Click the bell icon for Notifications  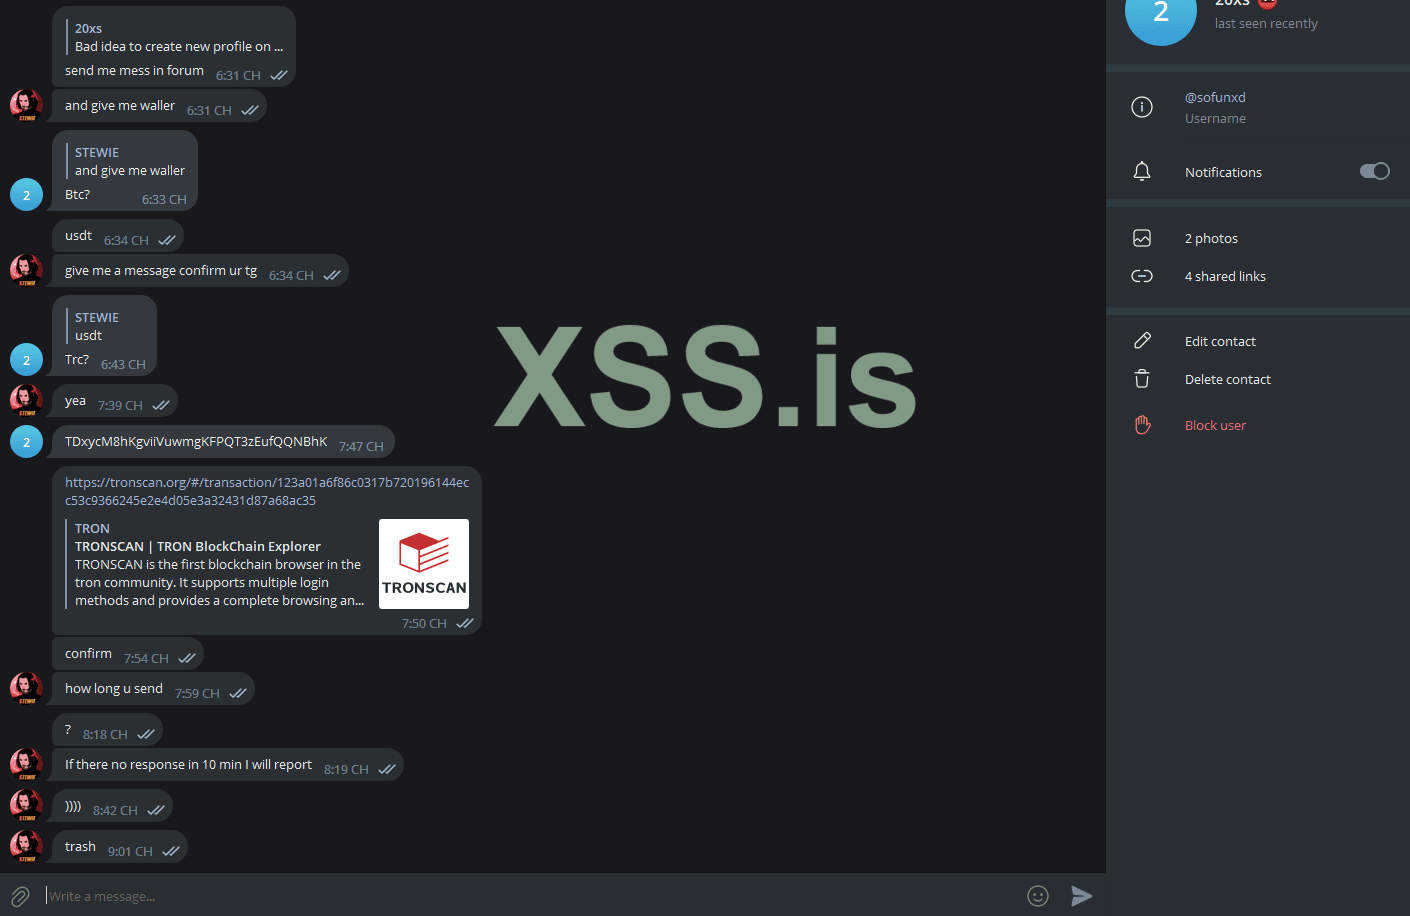[x=1142, y=172]
